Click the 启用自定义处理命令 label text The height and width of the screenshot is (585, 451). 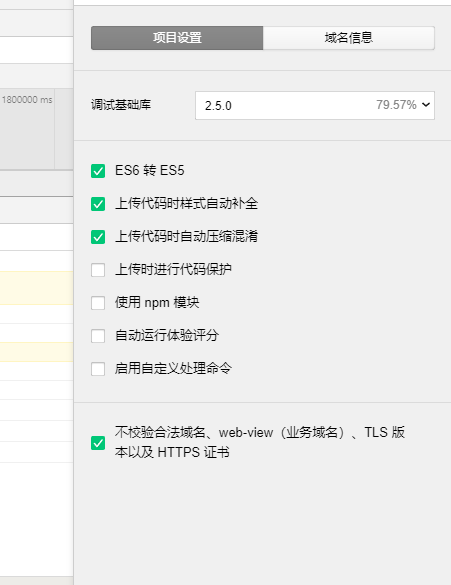click(x=173, y=369)
